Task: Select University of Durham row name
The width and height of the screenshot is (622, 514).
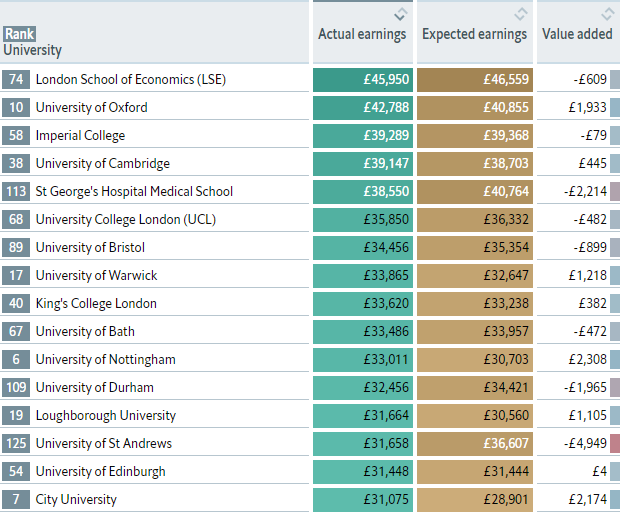Action: (x=95, y=387)
